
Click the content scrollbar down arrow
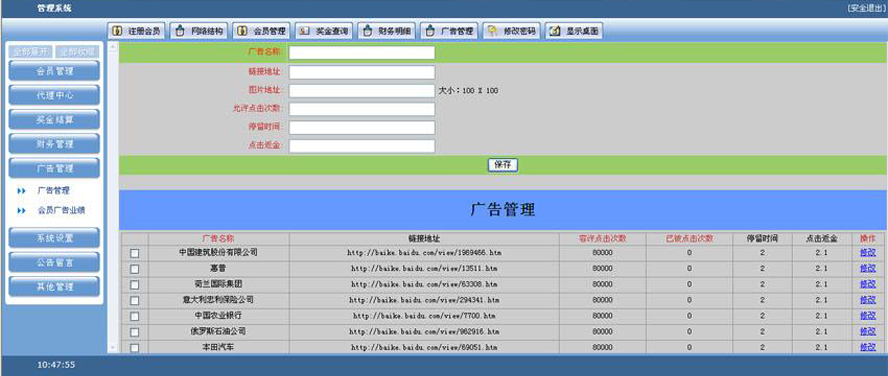click(113, 348)
